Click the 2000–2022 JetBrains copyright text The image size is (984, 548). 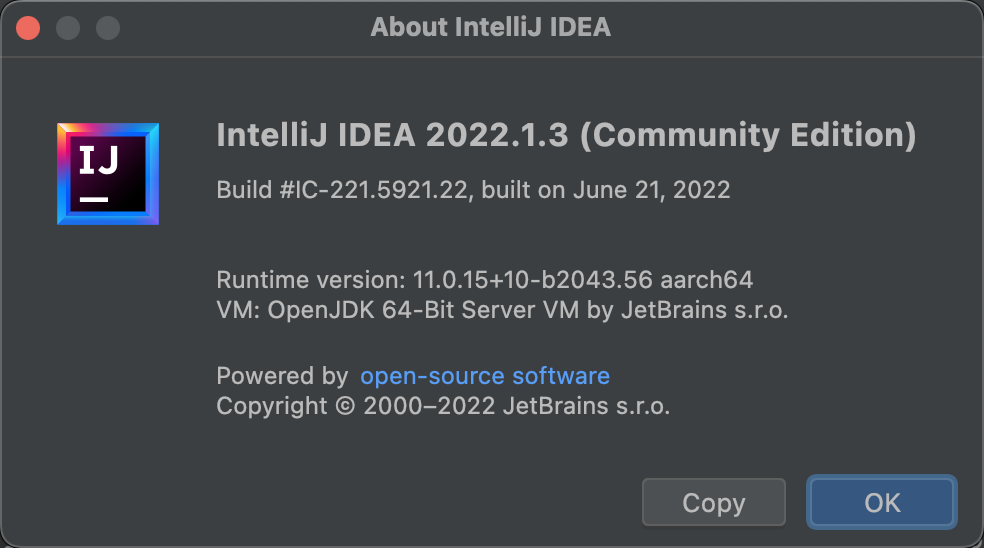[516, 406]
